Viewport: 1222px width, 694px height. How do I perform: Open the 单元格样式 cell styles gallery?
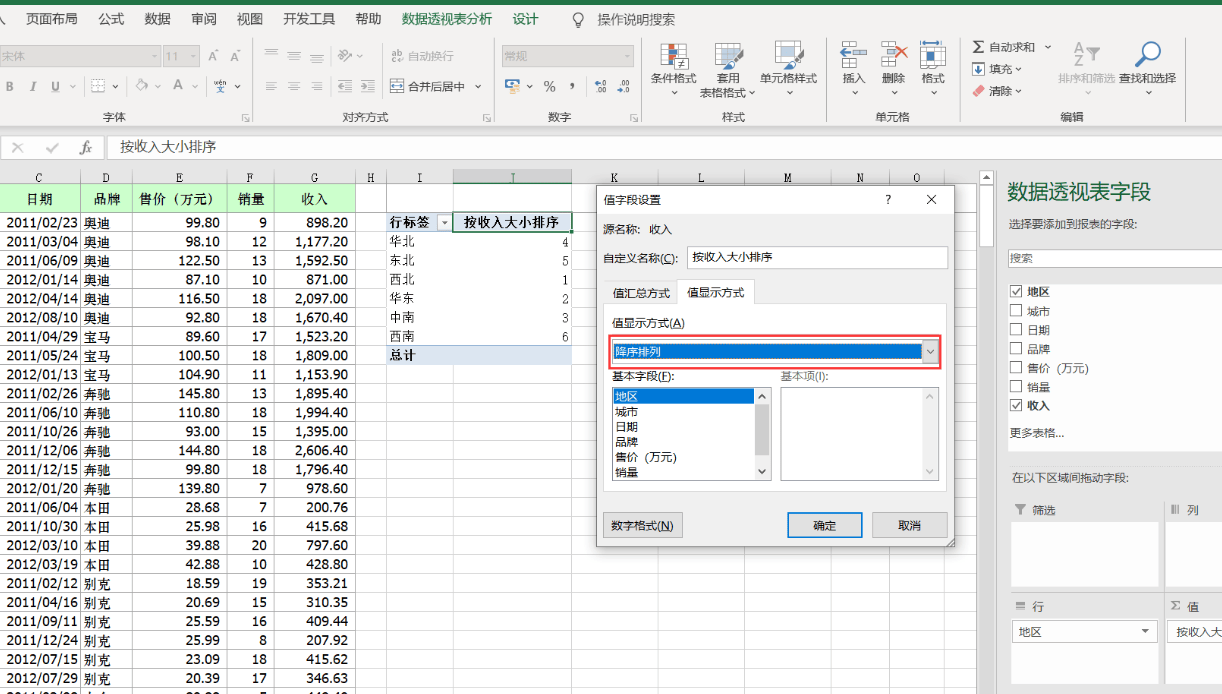pos(788,58)
